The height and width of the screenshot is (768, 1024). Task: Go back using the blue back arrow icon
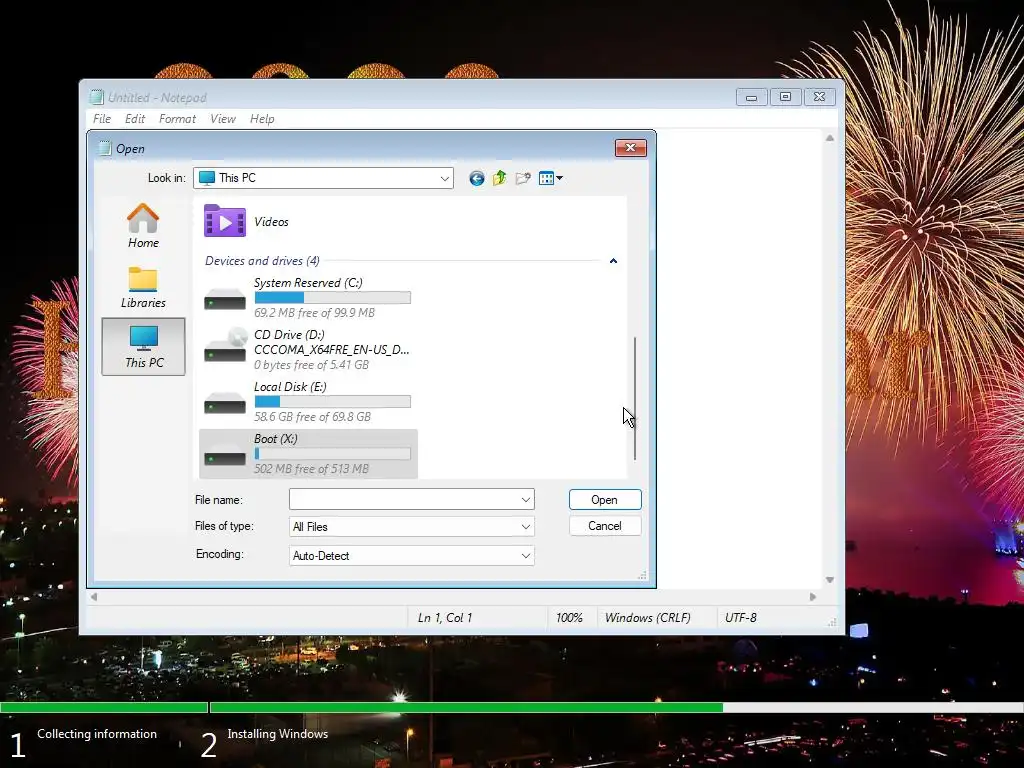[x=477, y=178]
